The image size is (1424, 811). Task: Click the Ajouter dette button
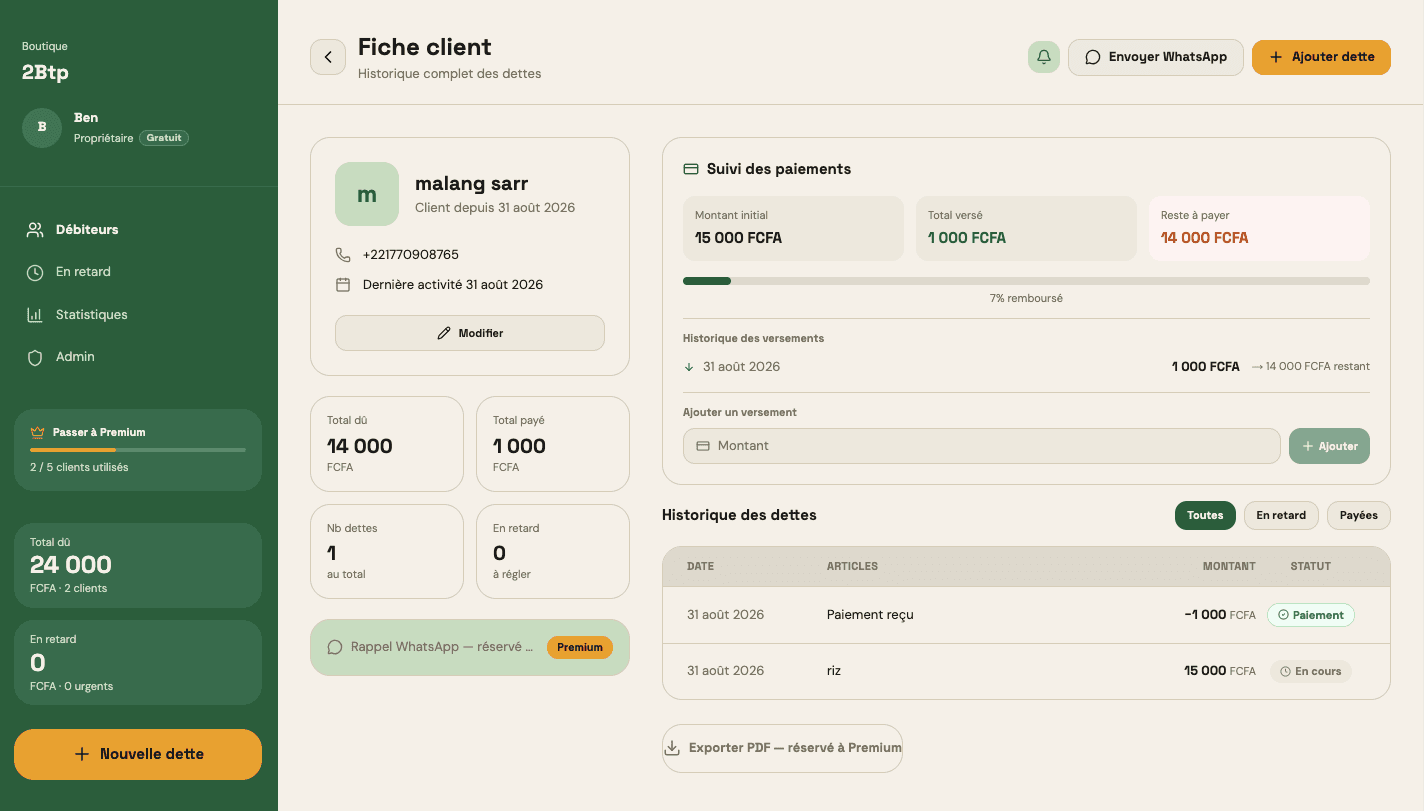pos(1321,57)
